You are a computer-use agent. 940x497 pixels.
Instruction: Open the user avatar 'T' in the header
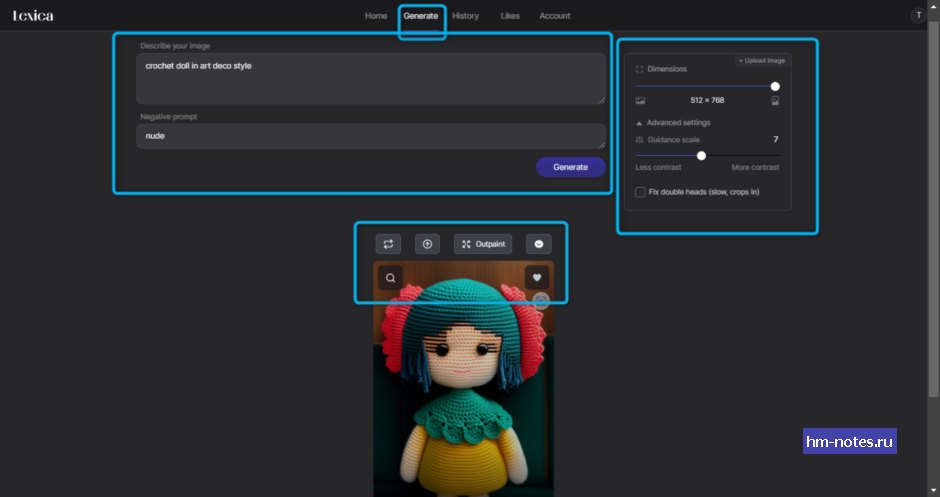pos(918,15)
